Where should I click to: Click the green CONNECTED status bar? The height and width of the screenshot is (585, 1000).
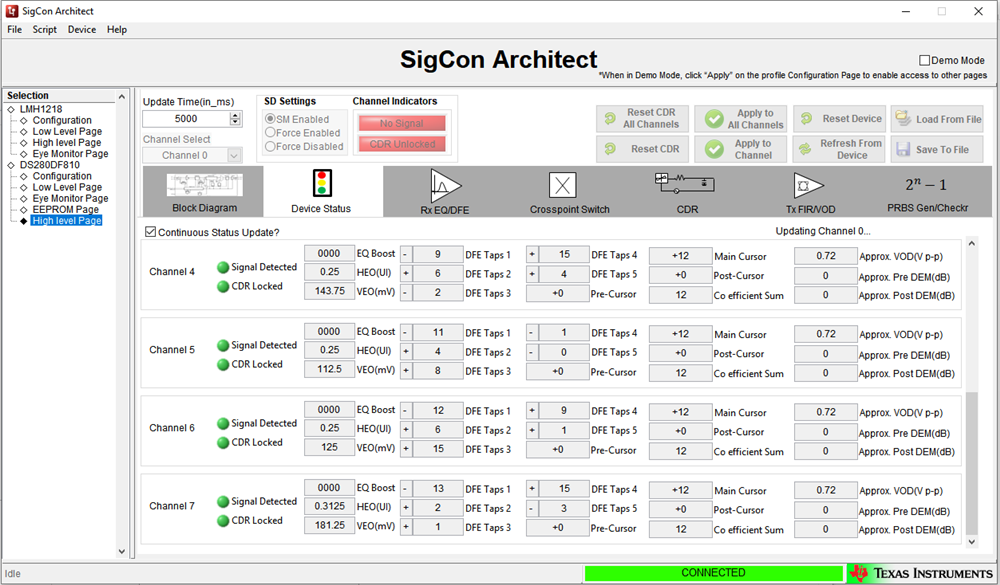[x=714, y=573]
